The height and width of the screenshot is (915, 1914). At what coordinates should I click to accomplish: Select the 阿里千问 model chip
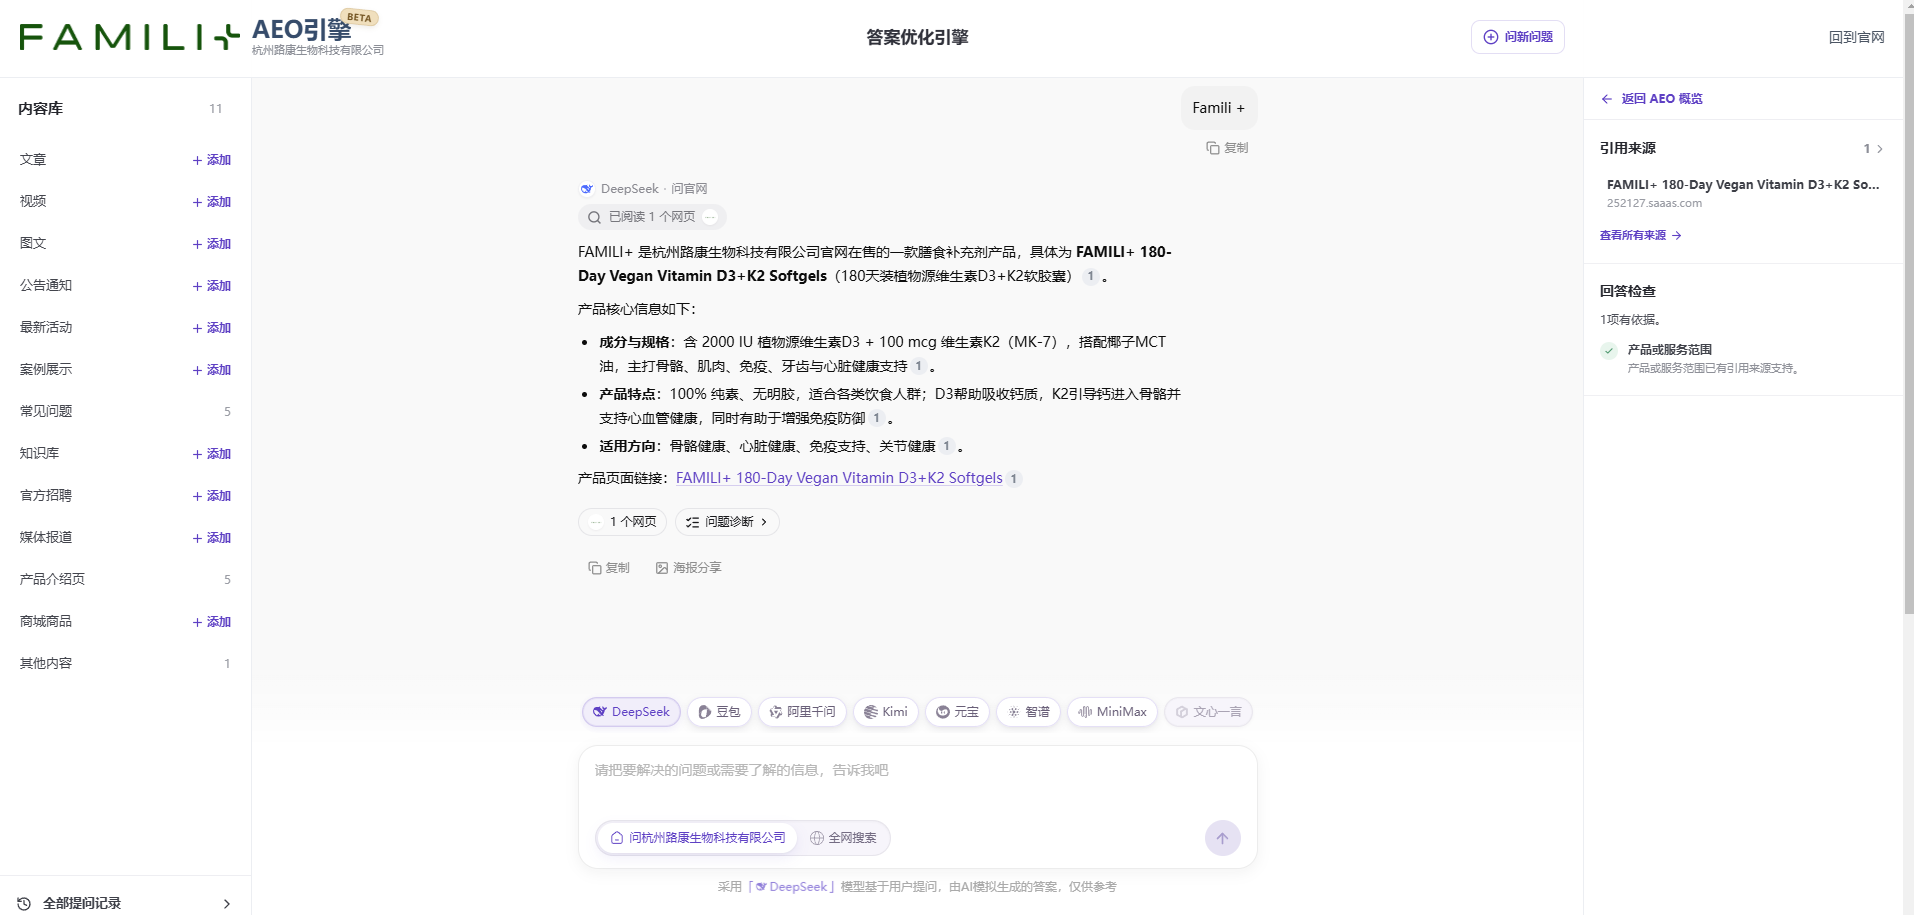pyautogui.click(x=802, y=712)
